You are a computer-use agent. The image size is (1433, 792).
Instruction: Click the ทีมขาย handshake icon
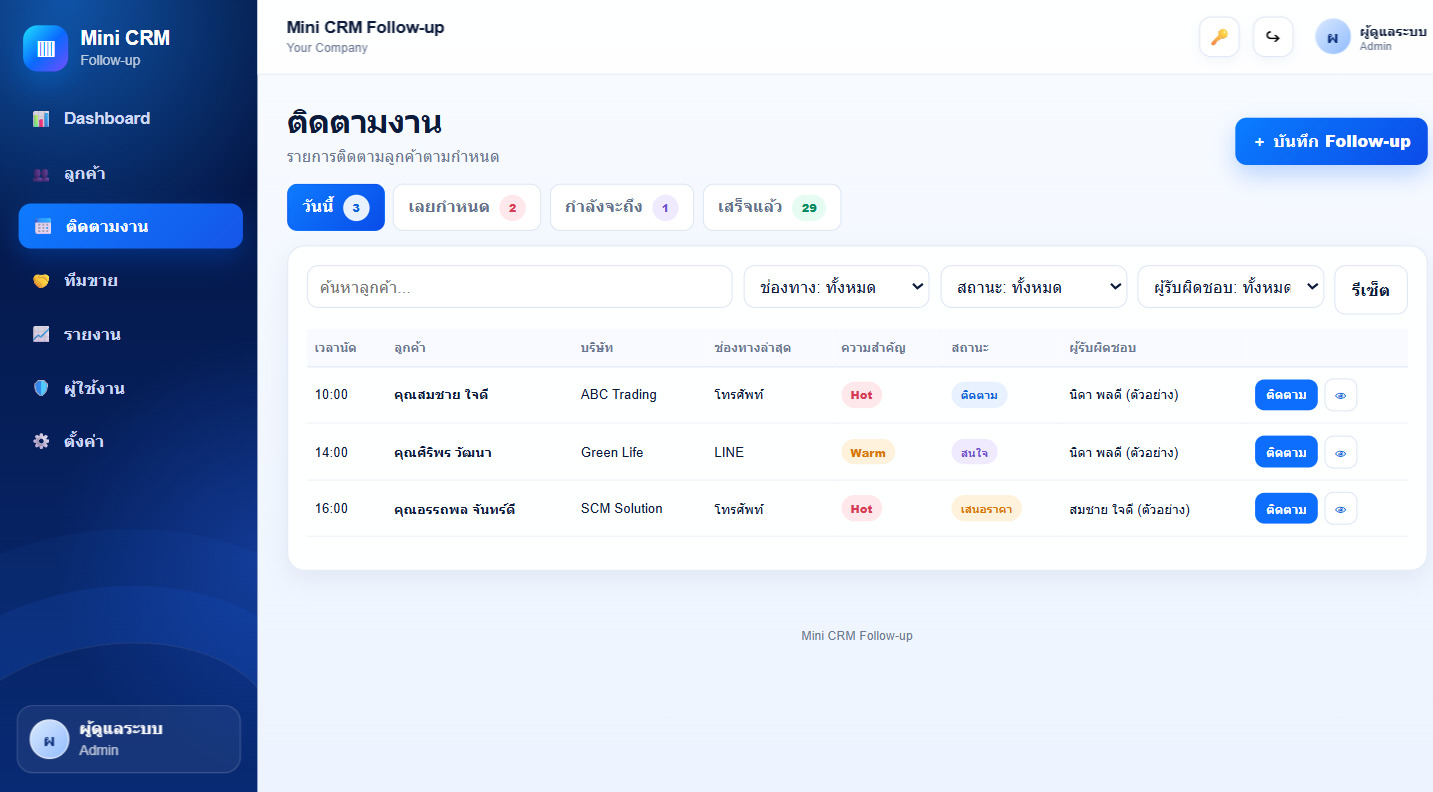pyautogui.click(x=41, y=281)
